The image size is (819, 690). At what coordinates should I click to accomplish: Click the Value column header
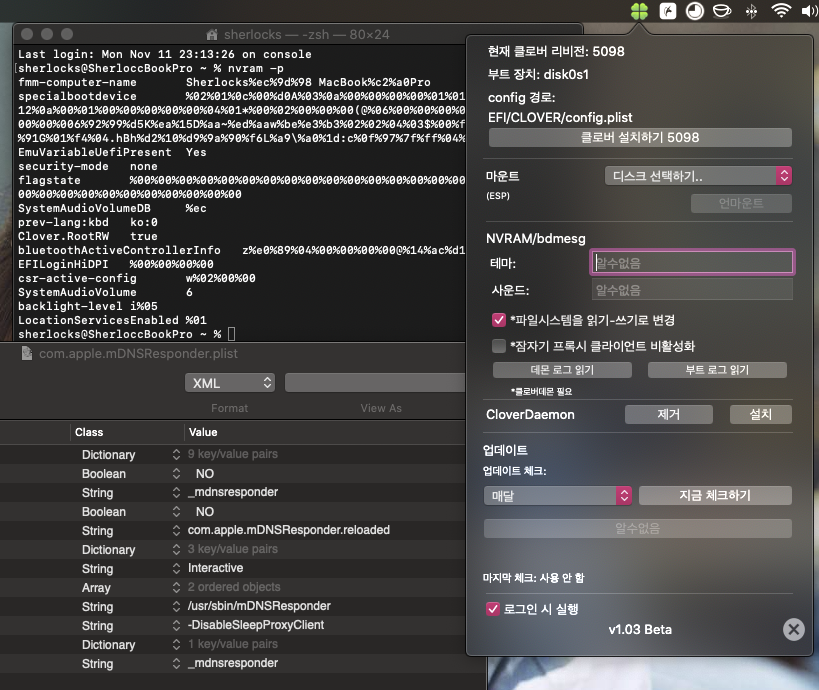tap(203, 432)
